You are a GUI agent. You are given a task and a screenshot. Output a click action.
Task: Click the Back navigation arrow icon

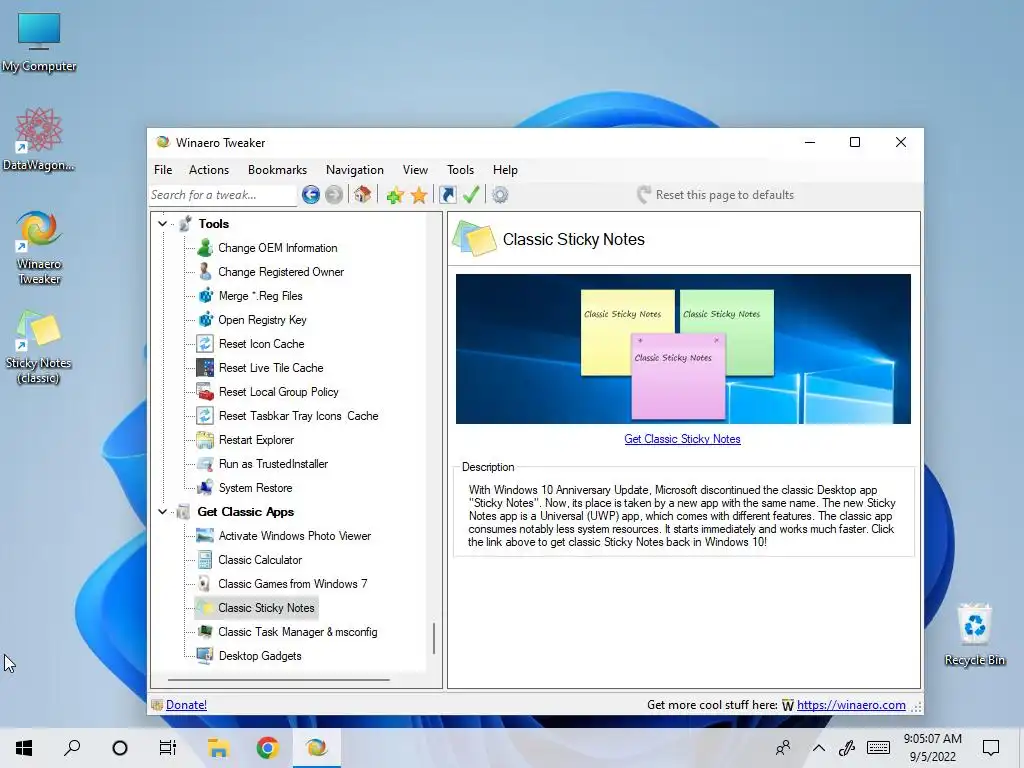coord(311,195)
